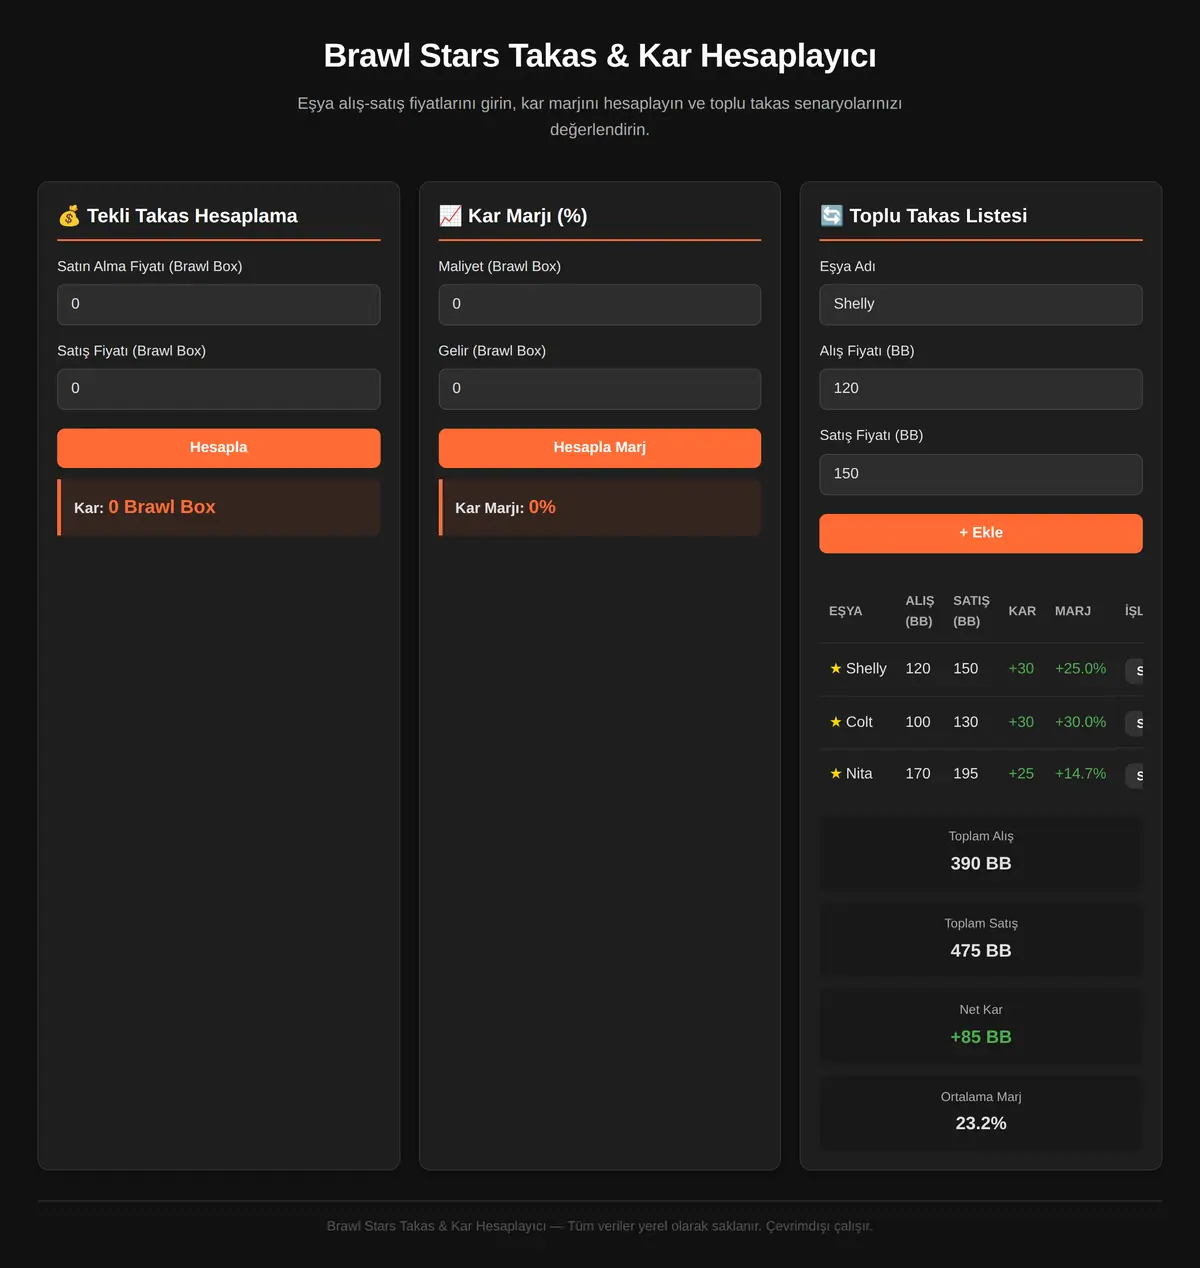This screenshot has width=1200, height=1268.
Task: Click the star icon in the Nita row
Action: point(836,774)
